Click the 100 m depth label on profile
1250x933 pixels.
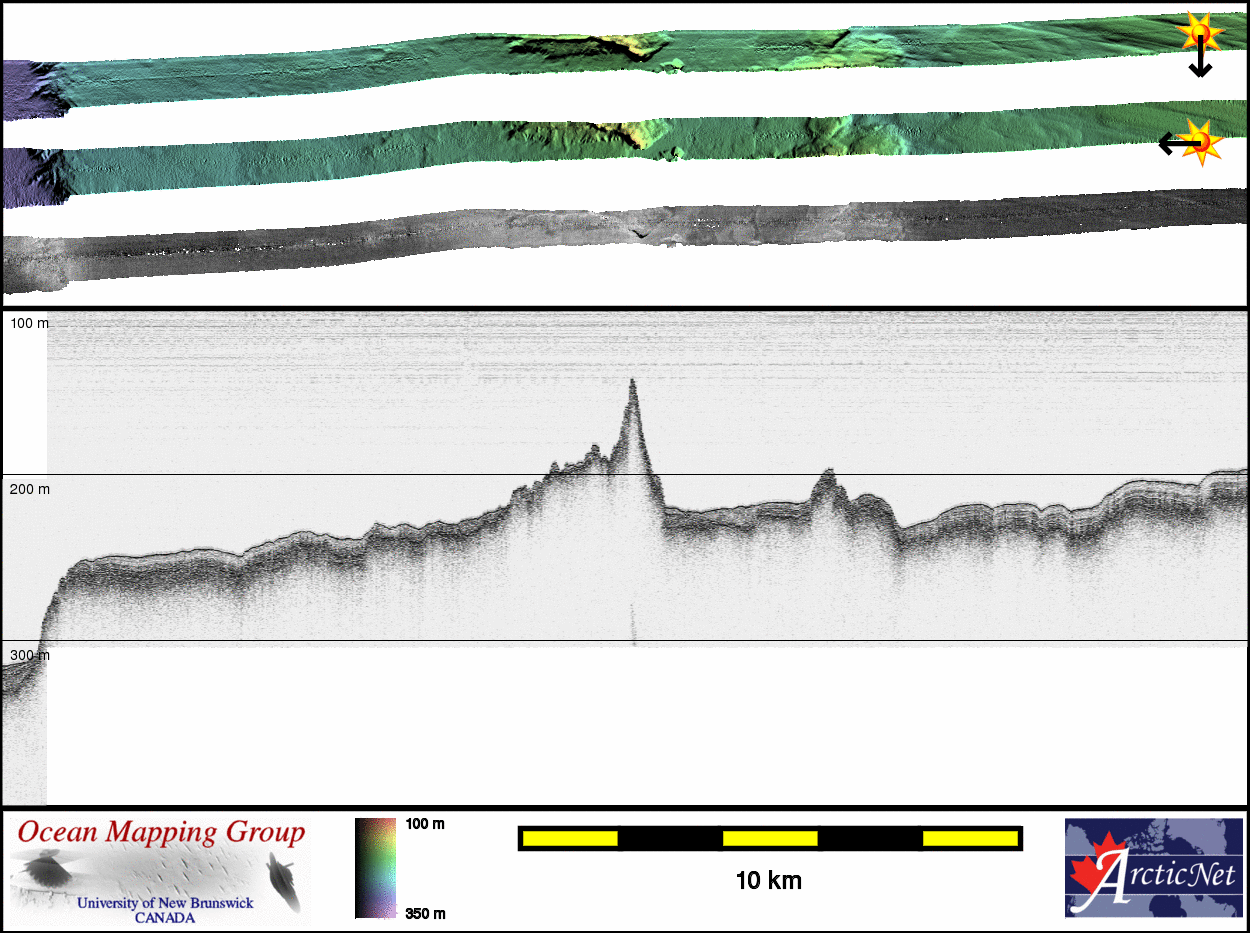tap(30, 323)
